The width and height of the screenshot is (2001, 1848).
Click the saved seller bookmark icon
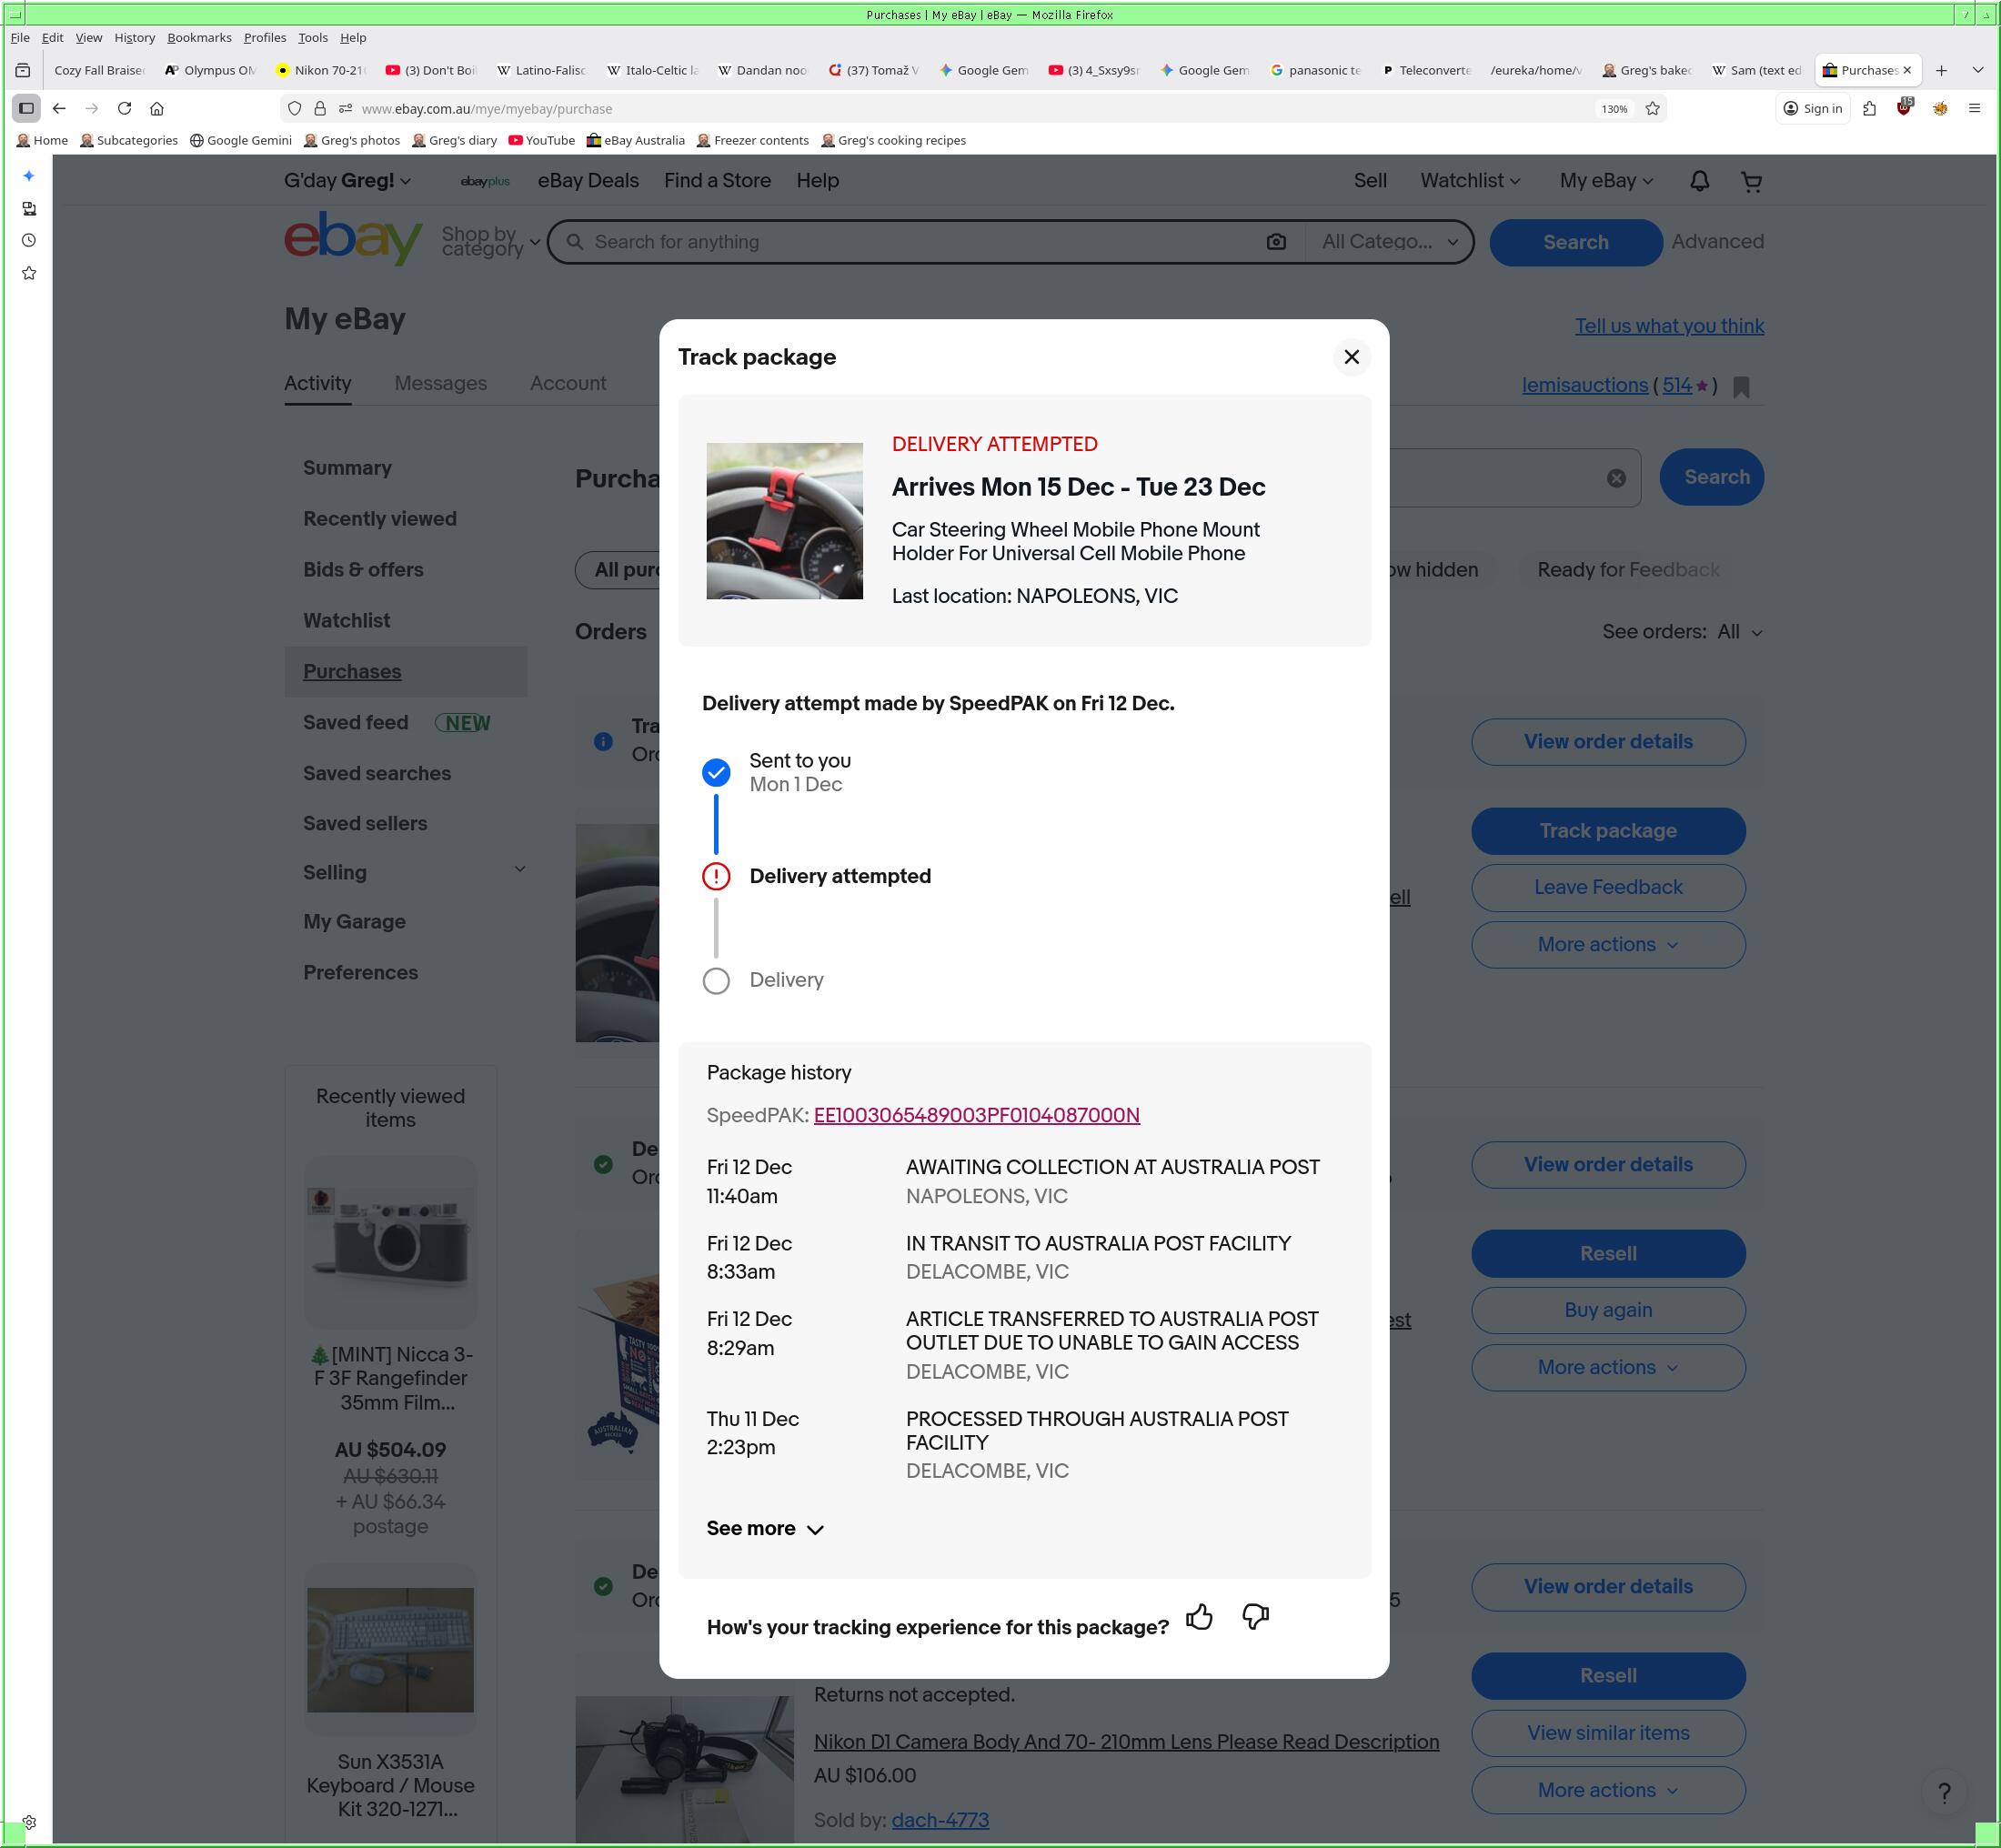[1741, 387]
